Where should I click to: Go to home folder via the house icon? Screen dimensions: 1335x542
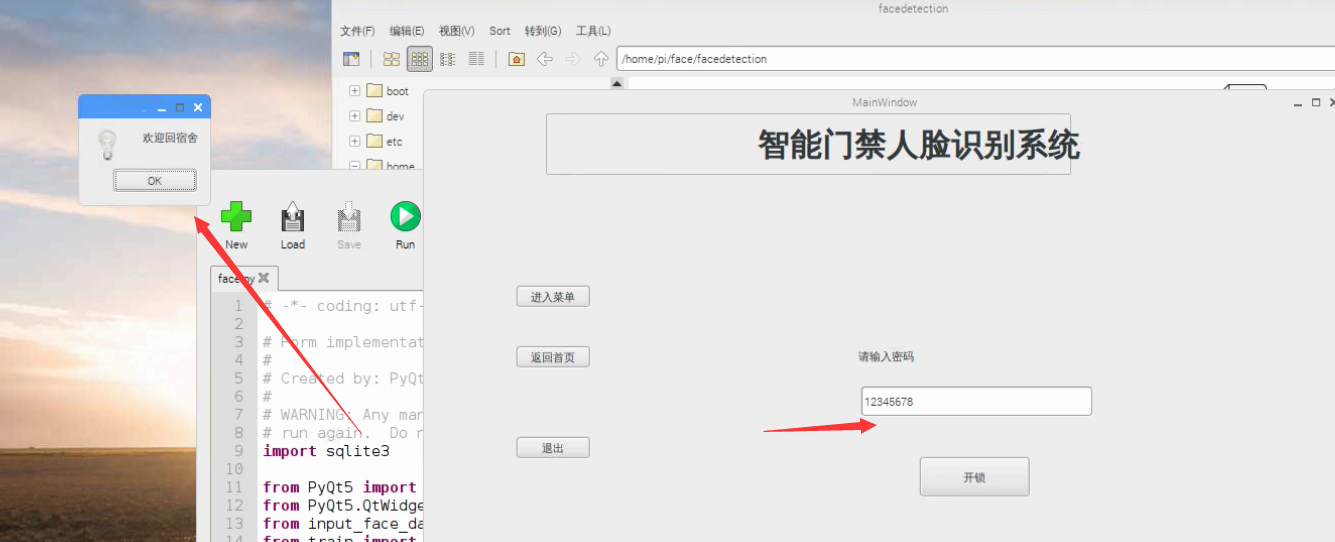point(516,59)
